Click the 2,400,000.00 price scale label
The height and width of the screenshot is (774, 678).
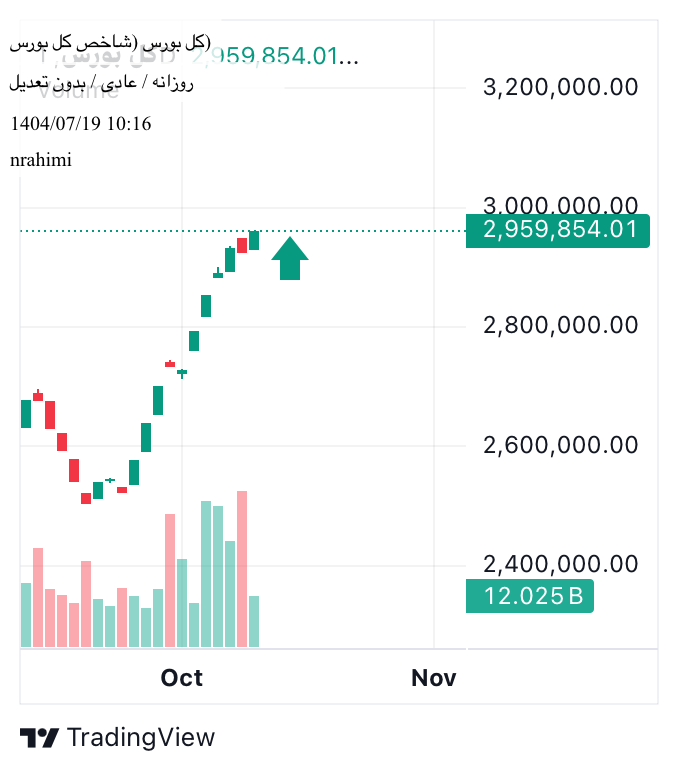point(560,563)
